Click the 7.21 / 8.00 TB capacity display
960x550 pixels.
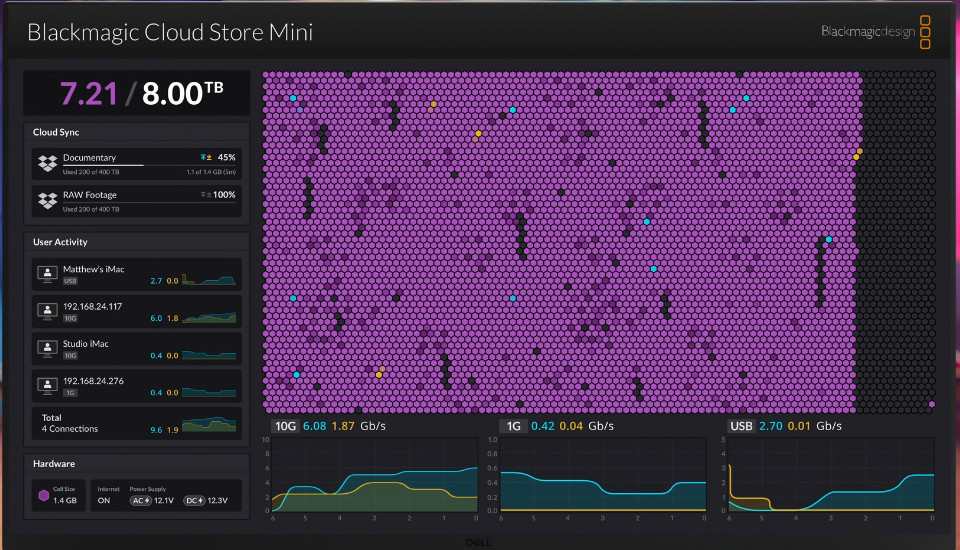pos(136,94)
